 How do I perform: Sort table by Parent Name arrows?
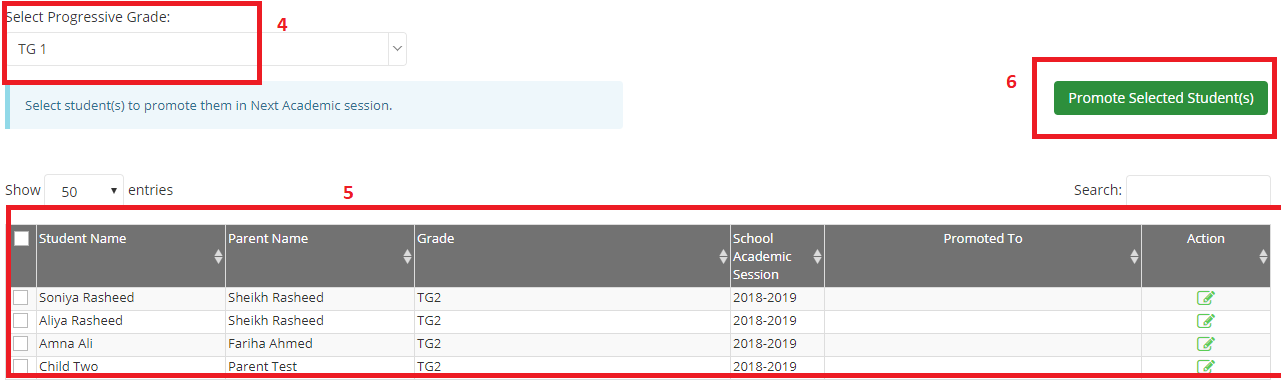tap(407, 257)
